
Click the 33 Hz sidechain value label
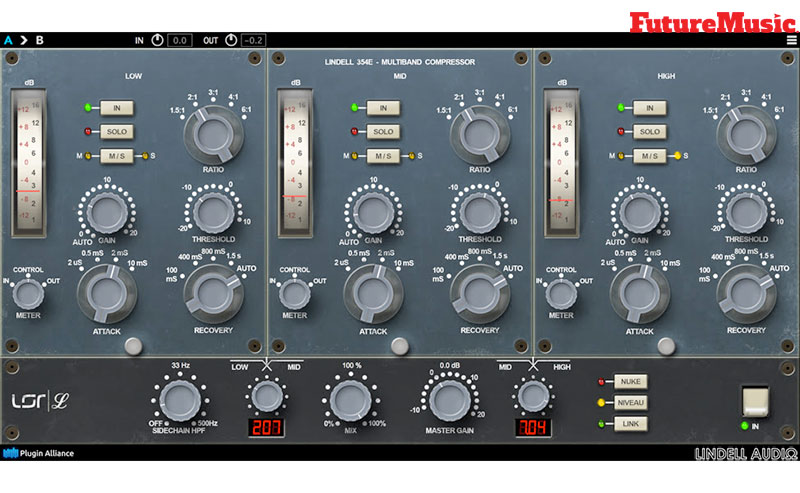[x=181, y=365]
